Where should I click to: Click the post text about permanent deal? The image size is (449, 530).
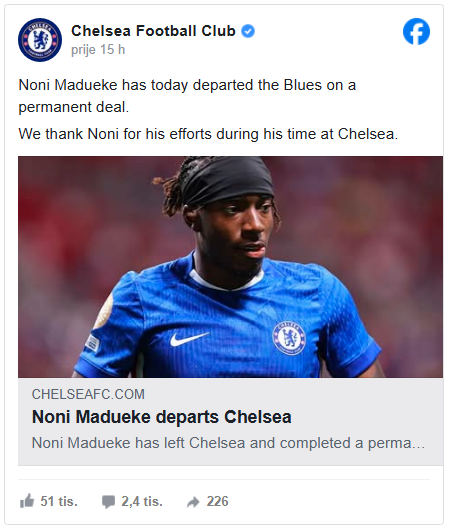[x=187, y=96]
